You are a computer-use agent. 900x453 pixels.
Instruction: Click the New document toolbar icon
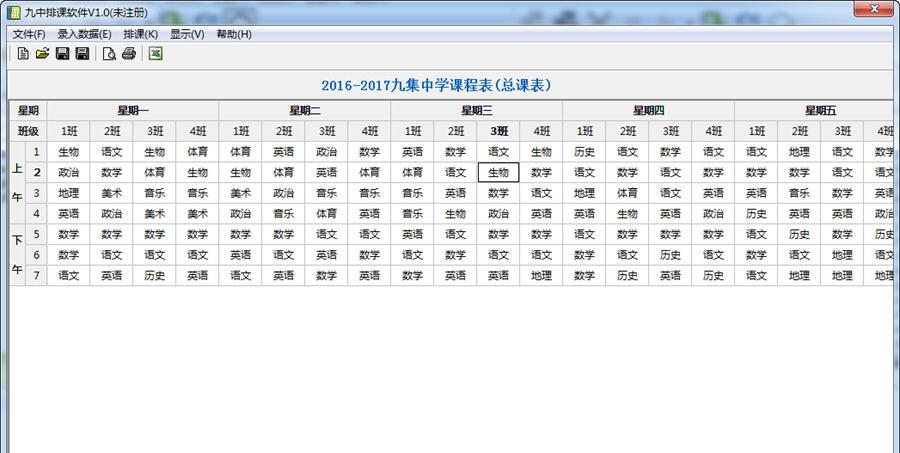click(x=23, y=54)
